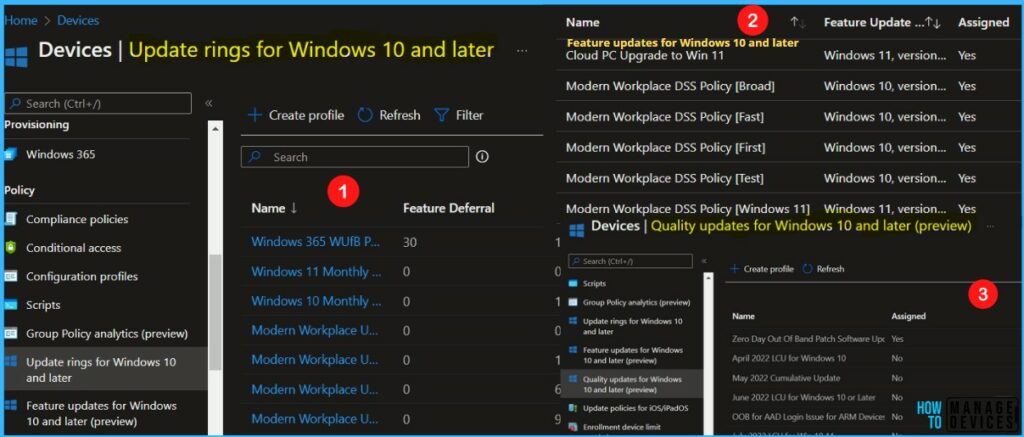Viewport: 1024px width, 437px height.
Task: Click the Devices icon beside Quality updates title
Action: (x=576, y=230)
